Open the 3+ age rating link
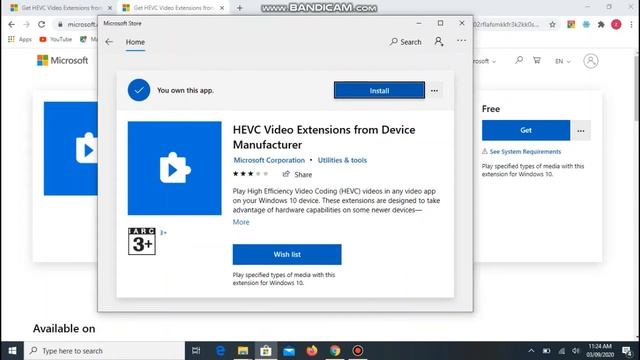The width and height of the screenshot is (640, 360). pos(163,233)
